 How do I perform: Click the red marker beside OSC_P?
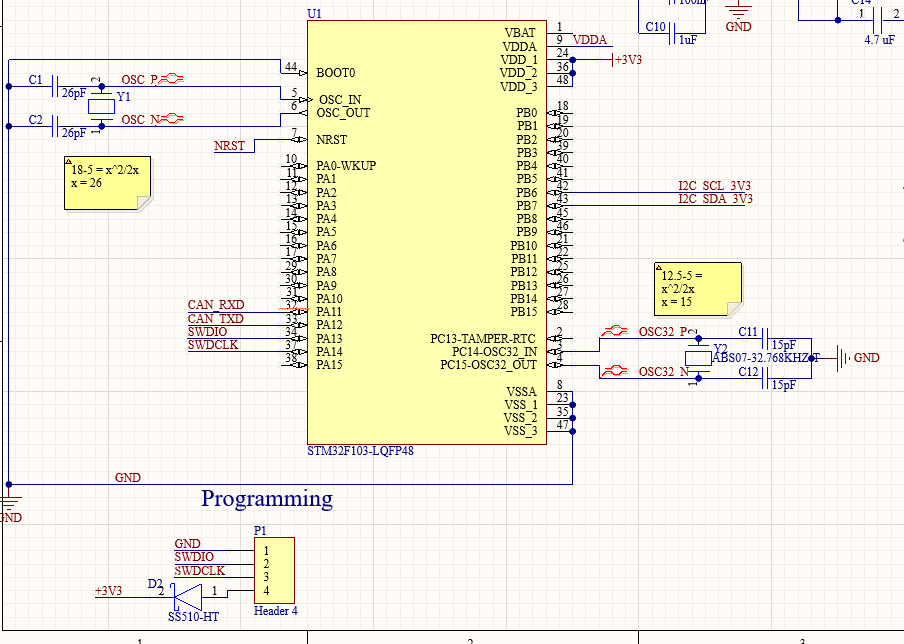click(171, 79)
